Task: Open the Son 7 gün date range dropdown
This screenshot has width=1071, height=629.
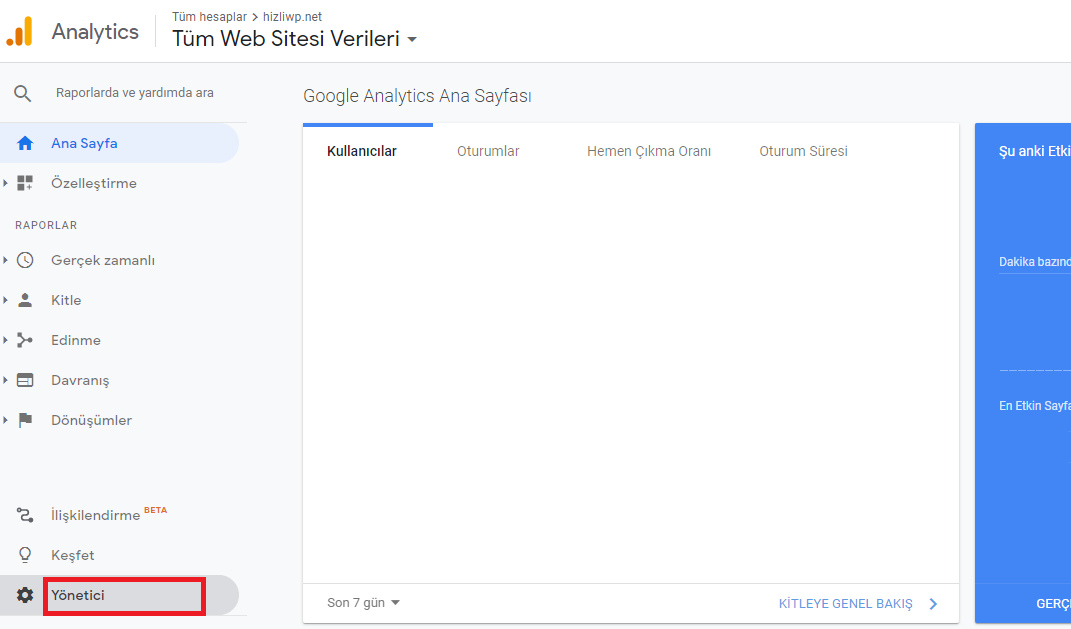Action: click(363, 603)
